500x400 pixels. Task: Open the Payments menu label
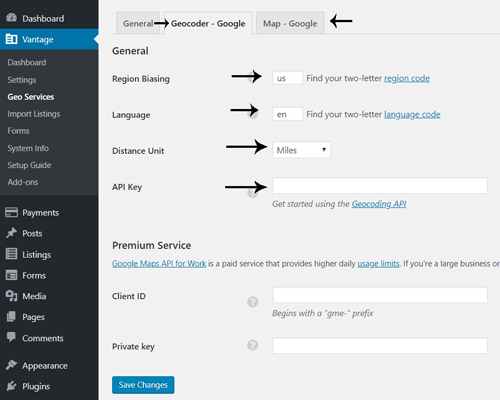click(40, 213)
